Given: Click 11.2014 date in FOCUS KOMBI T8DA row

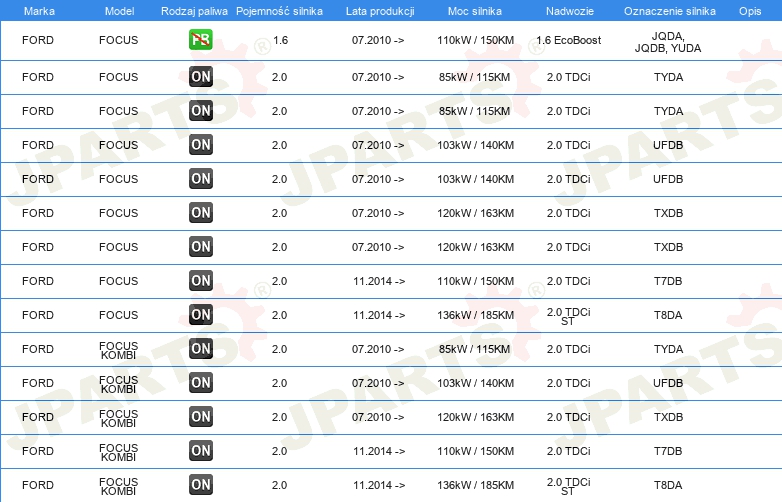Looking at the screenshot, I should 379,485.
